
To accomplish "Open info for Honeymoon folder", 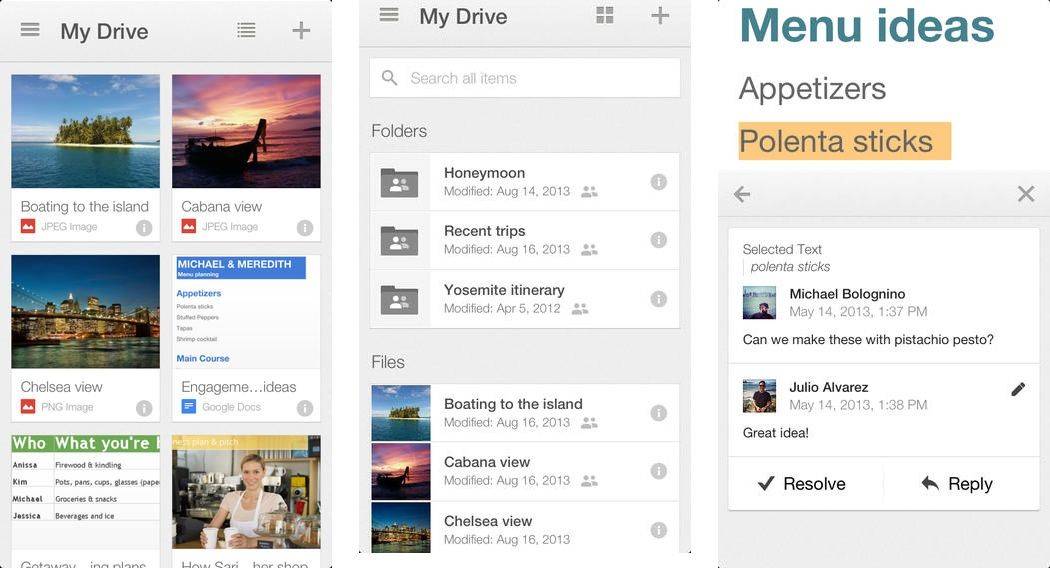I will click(x=659, y=182).
